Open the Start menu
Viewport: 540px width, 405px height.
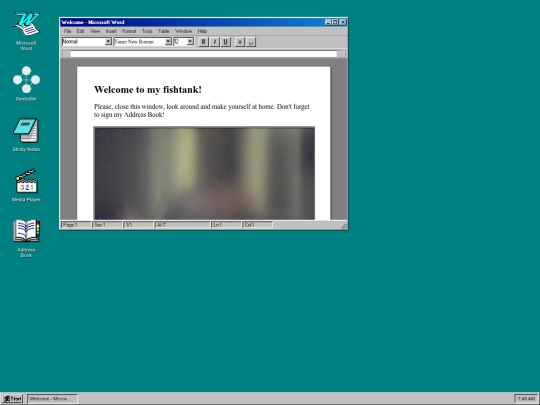coord(12,399)
